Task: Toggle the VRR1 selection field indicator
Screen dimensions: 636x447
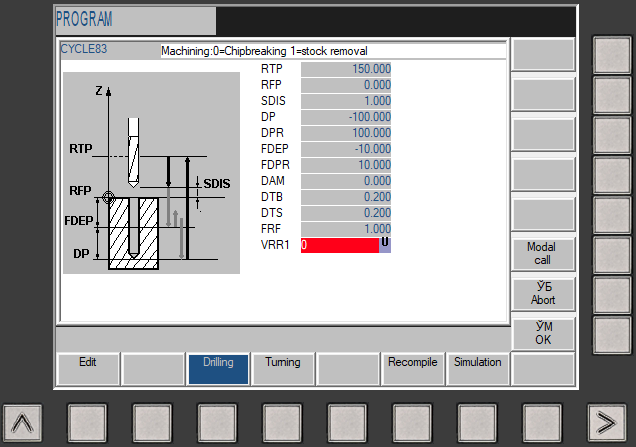Action: point(385,245)
